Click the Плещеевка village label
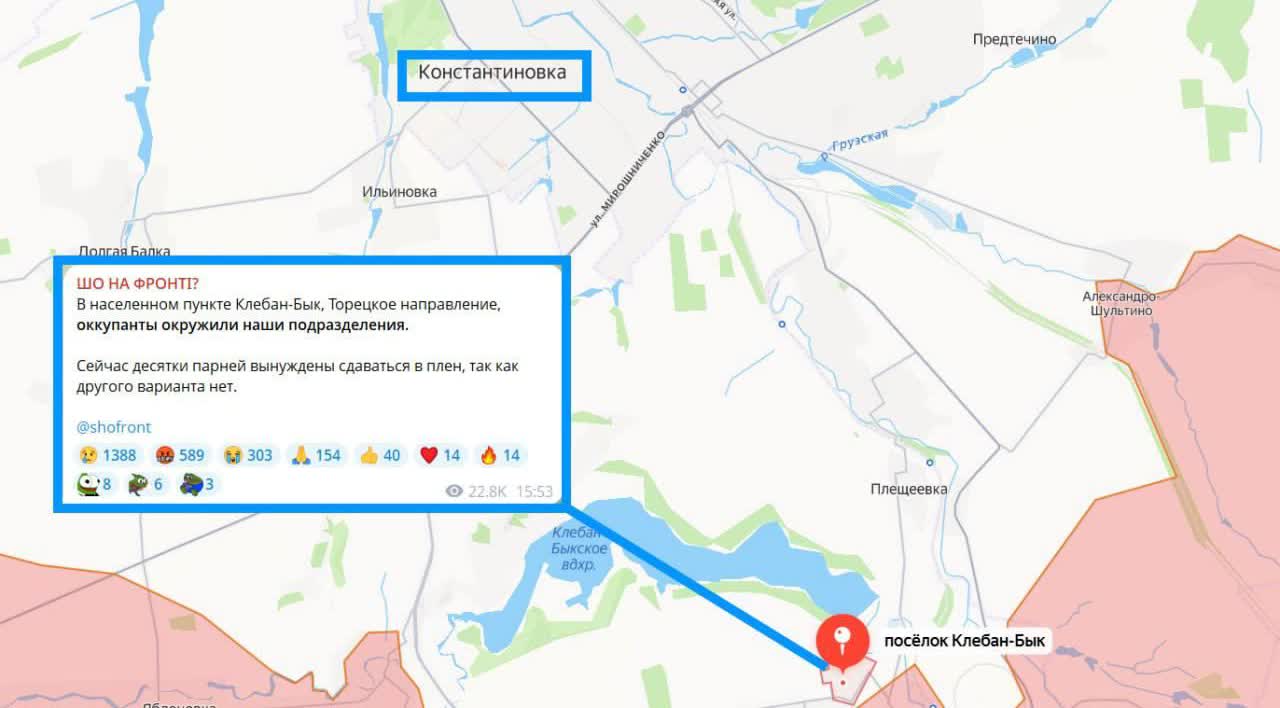The image size is (1280, 708). click(908, 489)
